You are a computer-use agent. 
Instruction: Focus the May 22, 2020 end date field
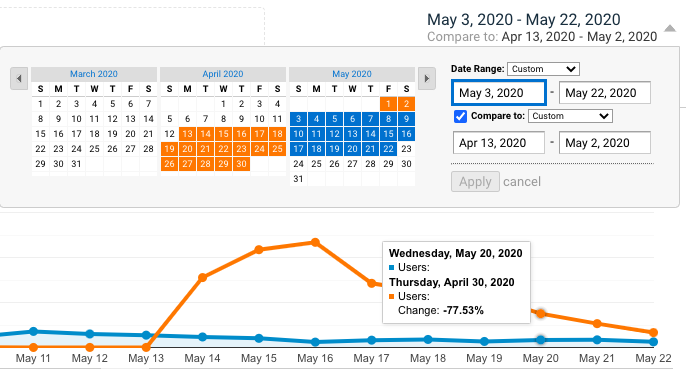(x=605, y=93)
